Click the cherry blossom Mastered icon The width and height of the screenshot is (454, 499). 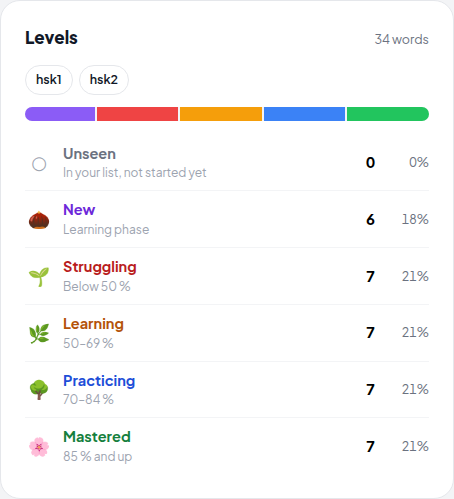(39, 447)
